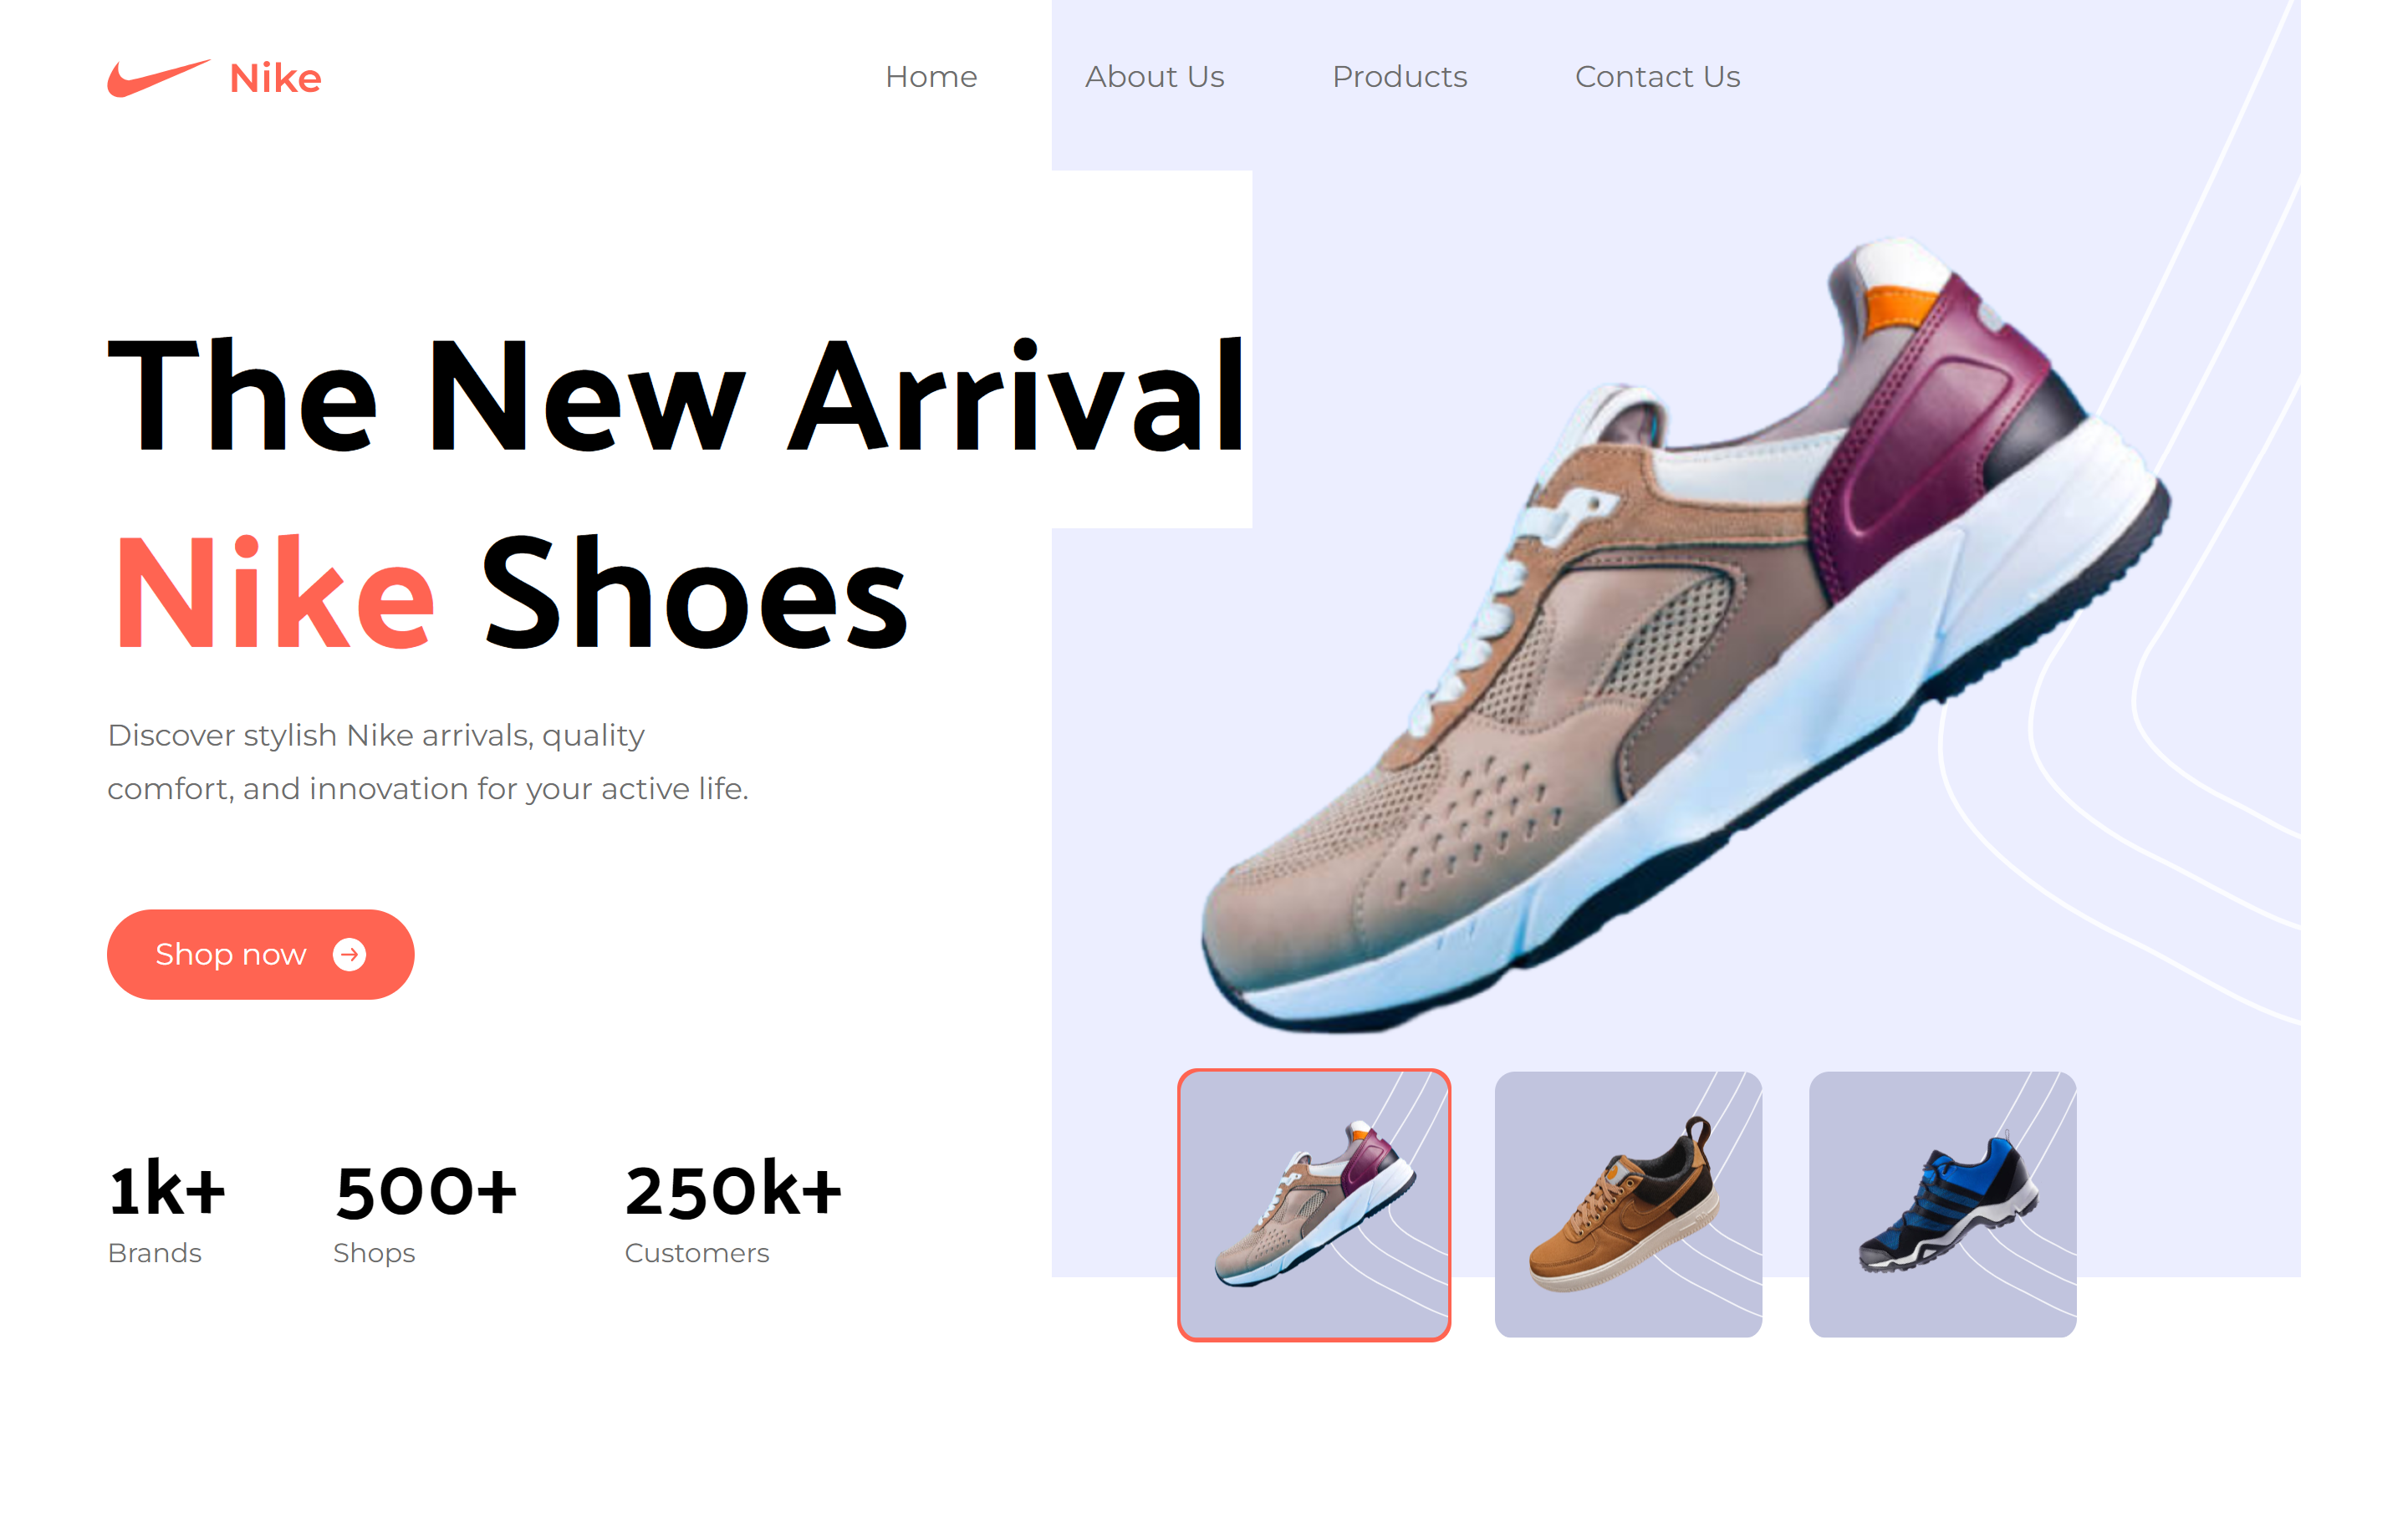Navigate to Contact Us

1657,77
